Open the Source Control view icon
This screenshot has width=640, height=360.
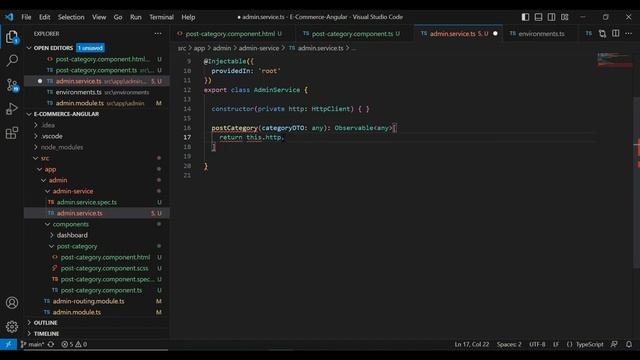(x=12, y=85)
